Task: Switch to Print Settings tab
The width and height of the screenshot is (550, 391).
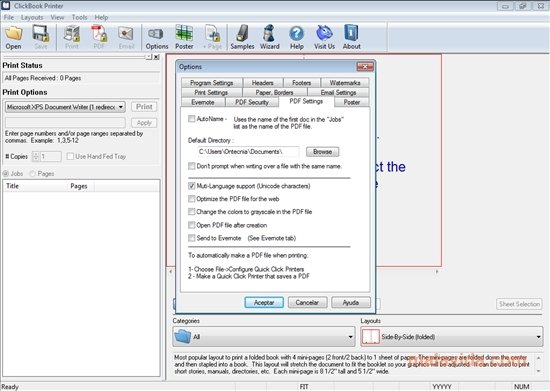Action: [211, 93]
